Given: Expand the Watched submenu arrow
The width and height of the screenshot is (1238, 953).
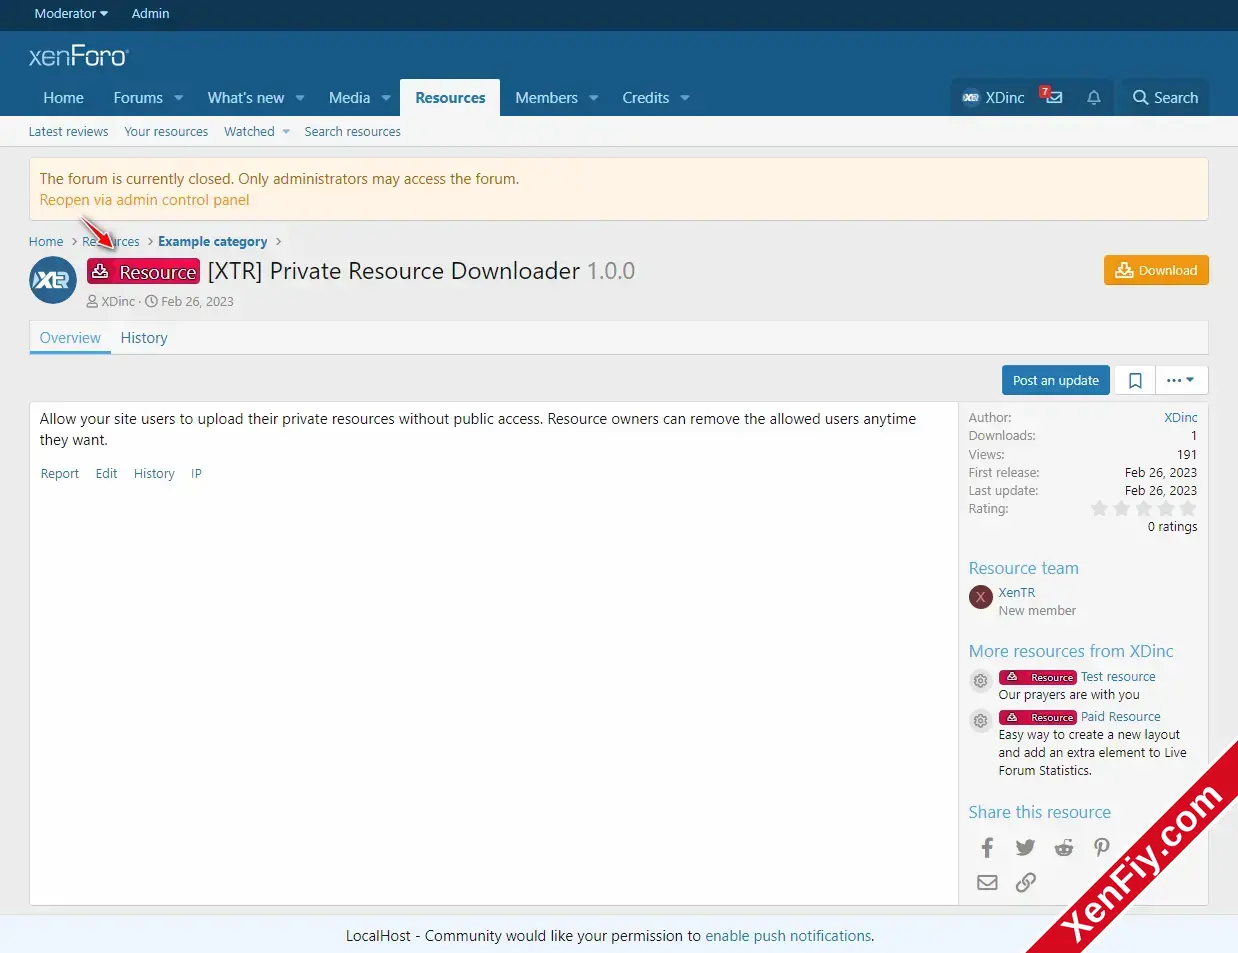Looking at the screenshot, I should [286, 132].
